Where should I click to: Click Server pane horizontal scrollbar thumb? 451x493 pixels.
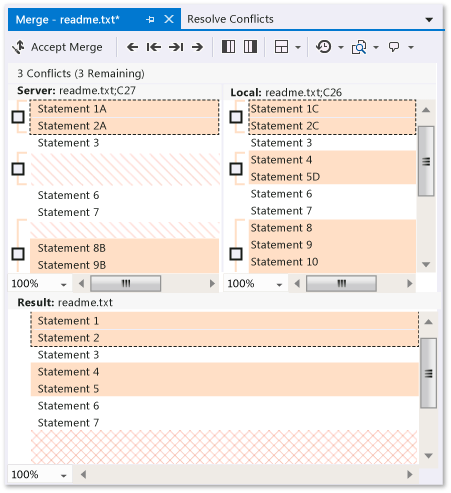(126, 284)
